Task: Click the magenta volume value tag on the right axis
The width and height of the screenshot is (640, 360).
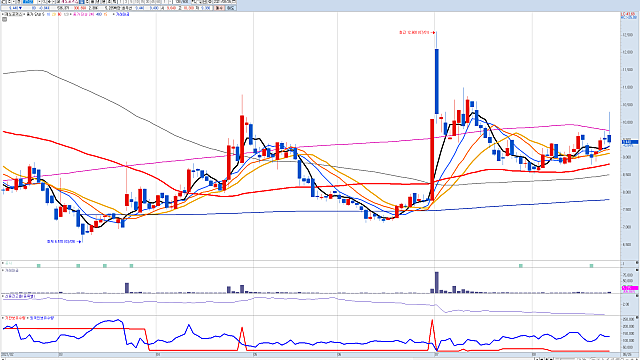Action: point(630,288)
